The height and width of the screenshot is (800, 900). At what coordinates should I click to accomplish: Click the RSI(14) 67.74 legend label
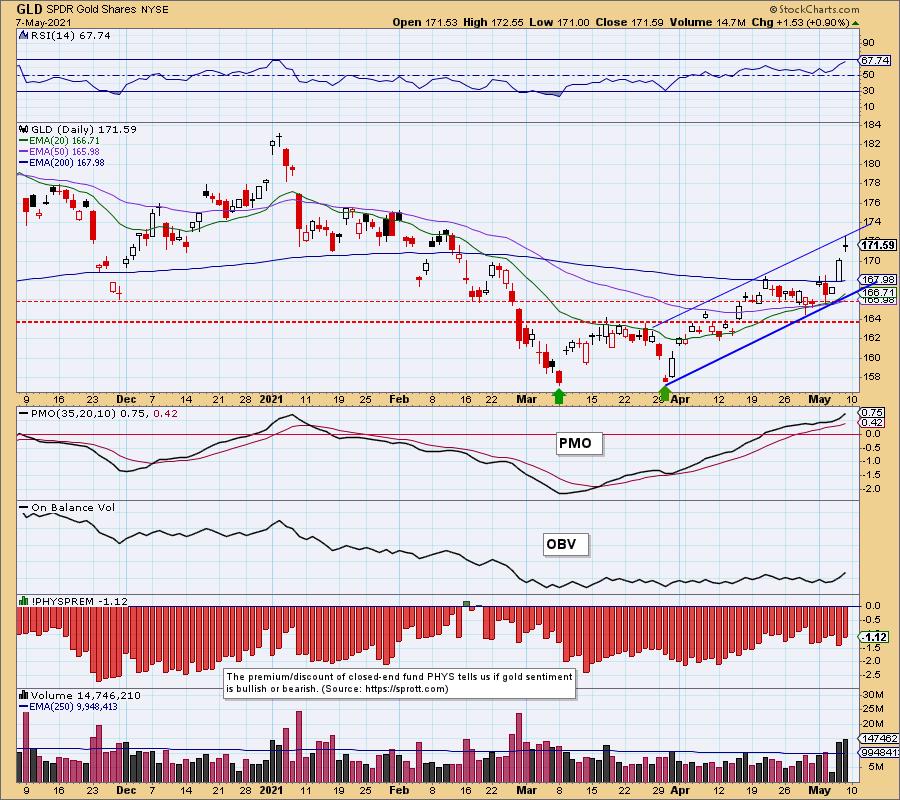click(x=70, y=36)
